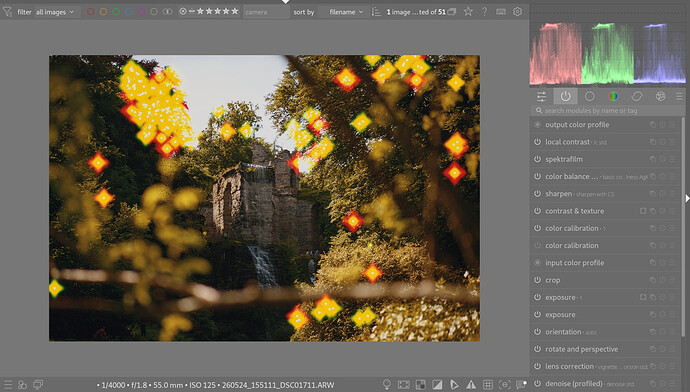Toggle gamut check warning triangle icon

[471, 385]
